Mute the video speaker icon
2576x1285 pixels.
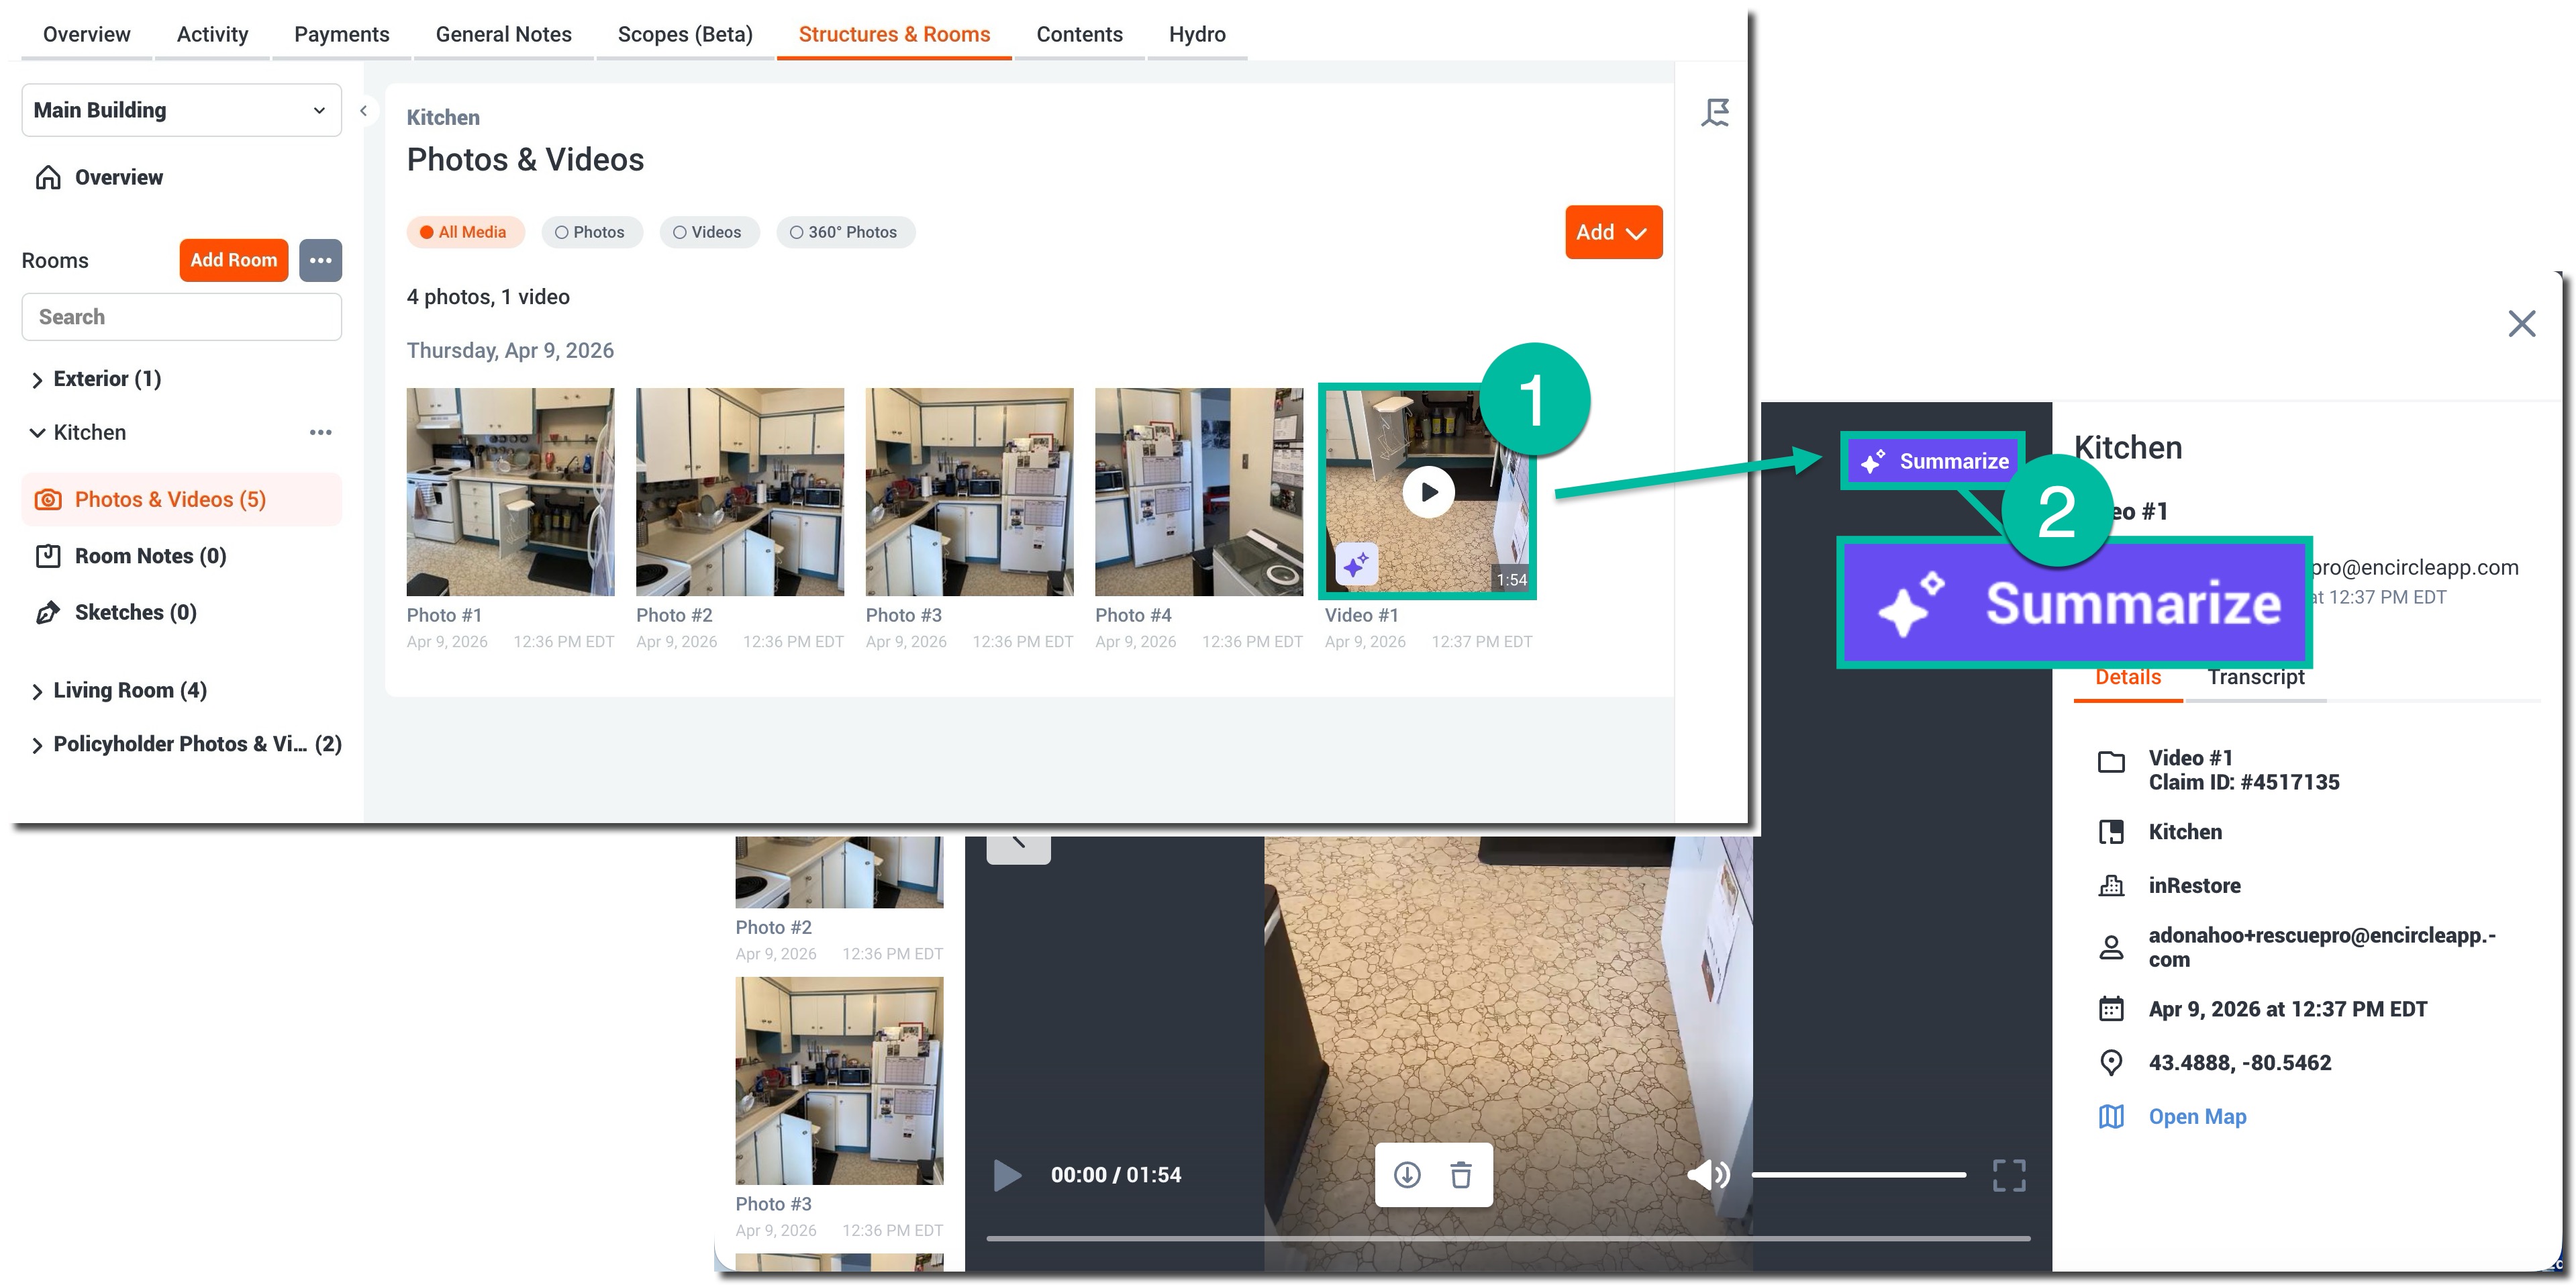click(1708, 1175)
